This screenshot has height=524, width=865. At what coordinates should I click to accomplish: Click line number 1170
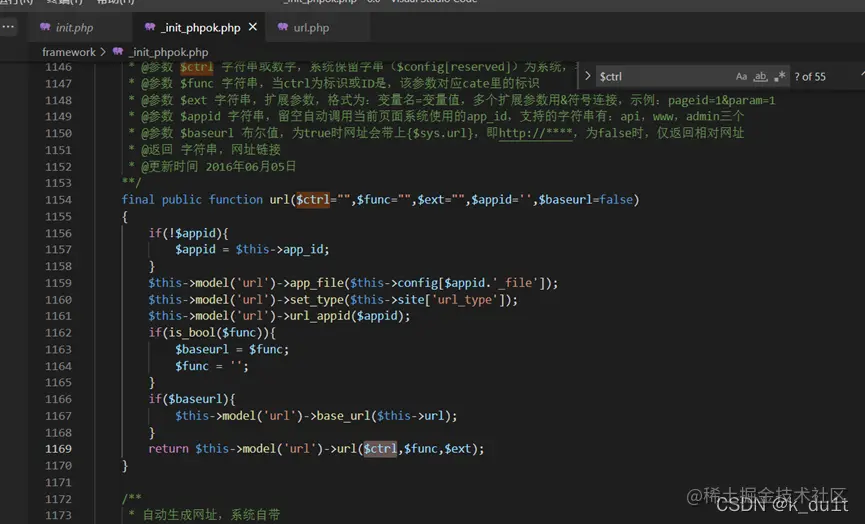58,466
